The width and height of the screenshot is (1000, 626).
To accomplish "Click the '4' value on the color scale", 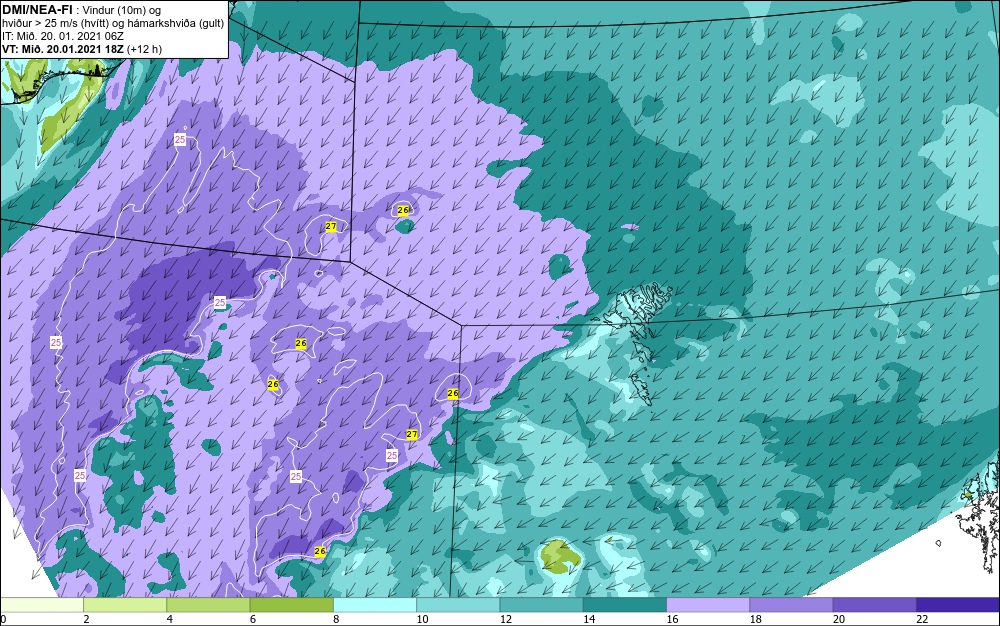I will coord(170,619).
